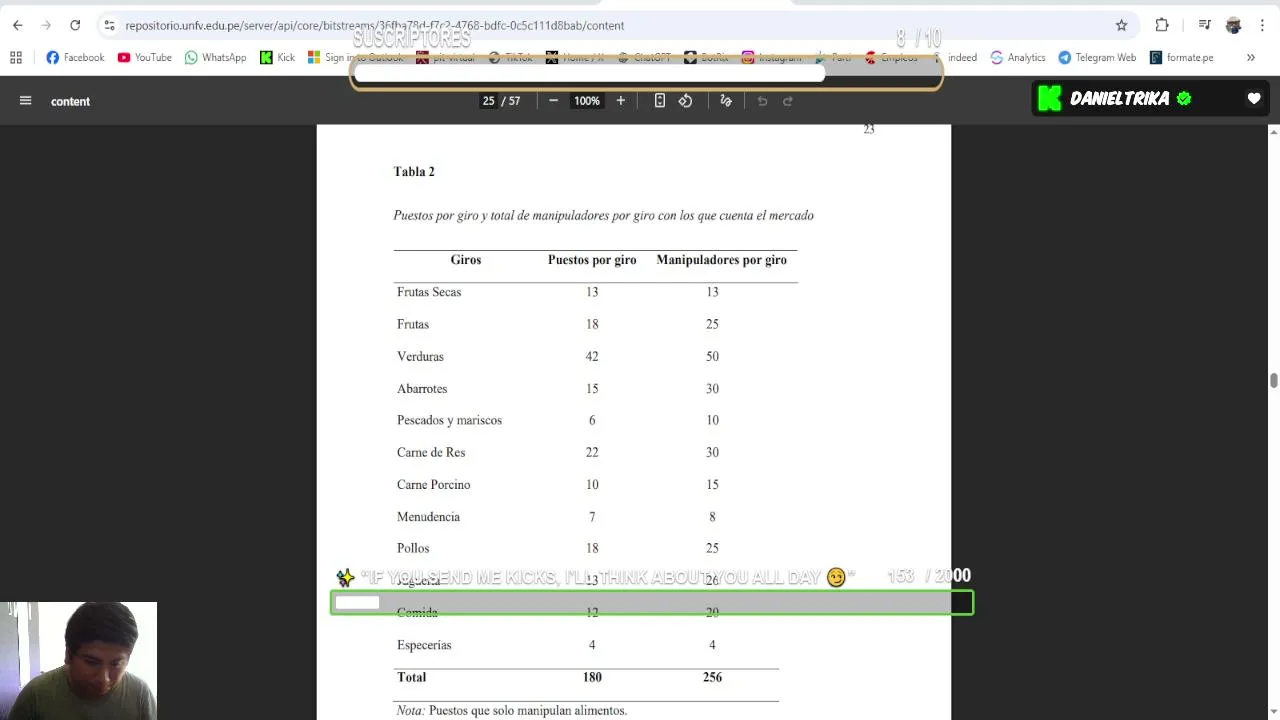Viewport: 1280px width, 720px height.
Task: Bookmark this page with the star icon
Action: pyautogui.click(x=1121, y=25)
